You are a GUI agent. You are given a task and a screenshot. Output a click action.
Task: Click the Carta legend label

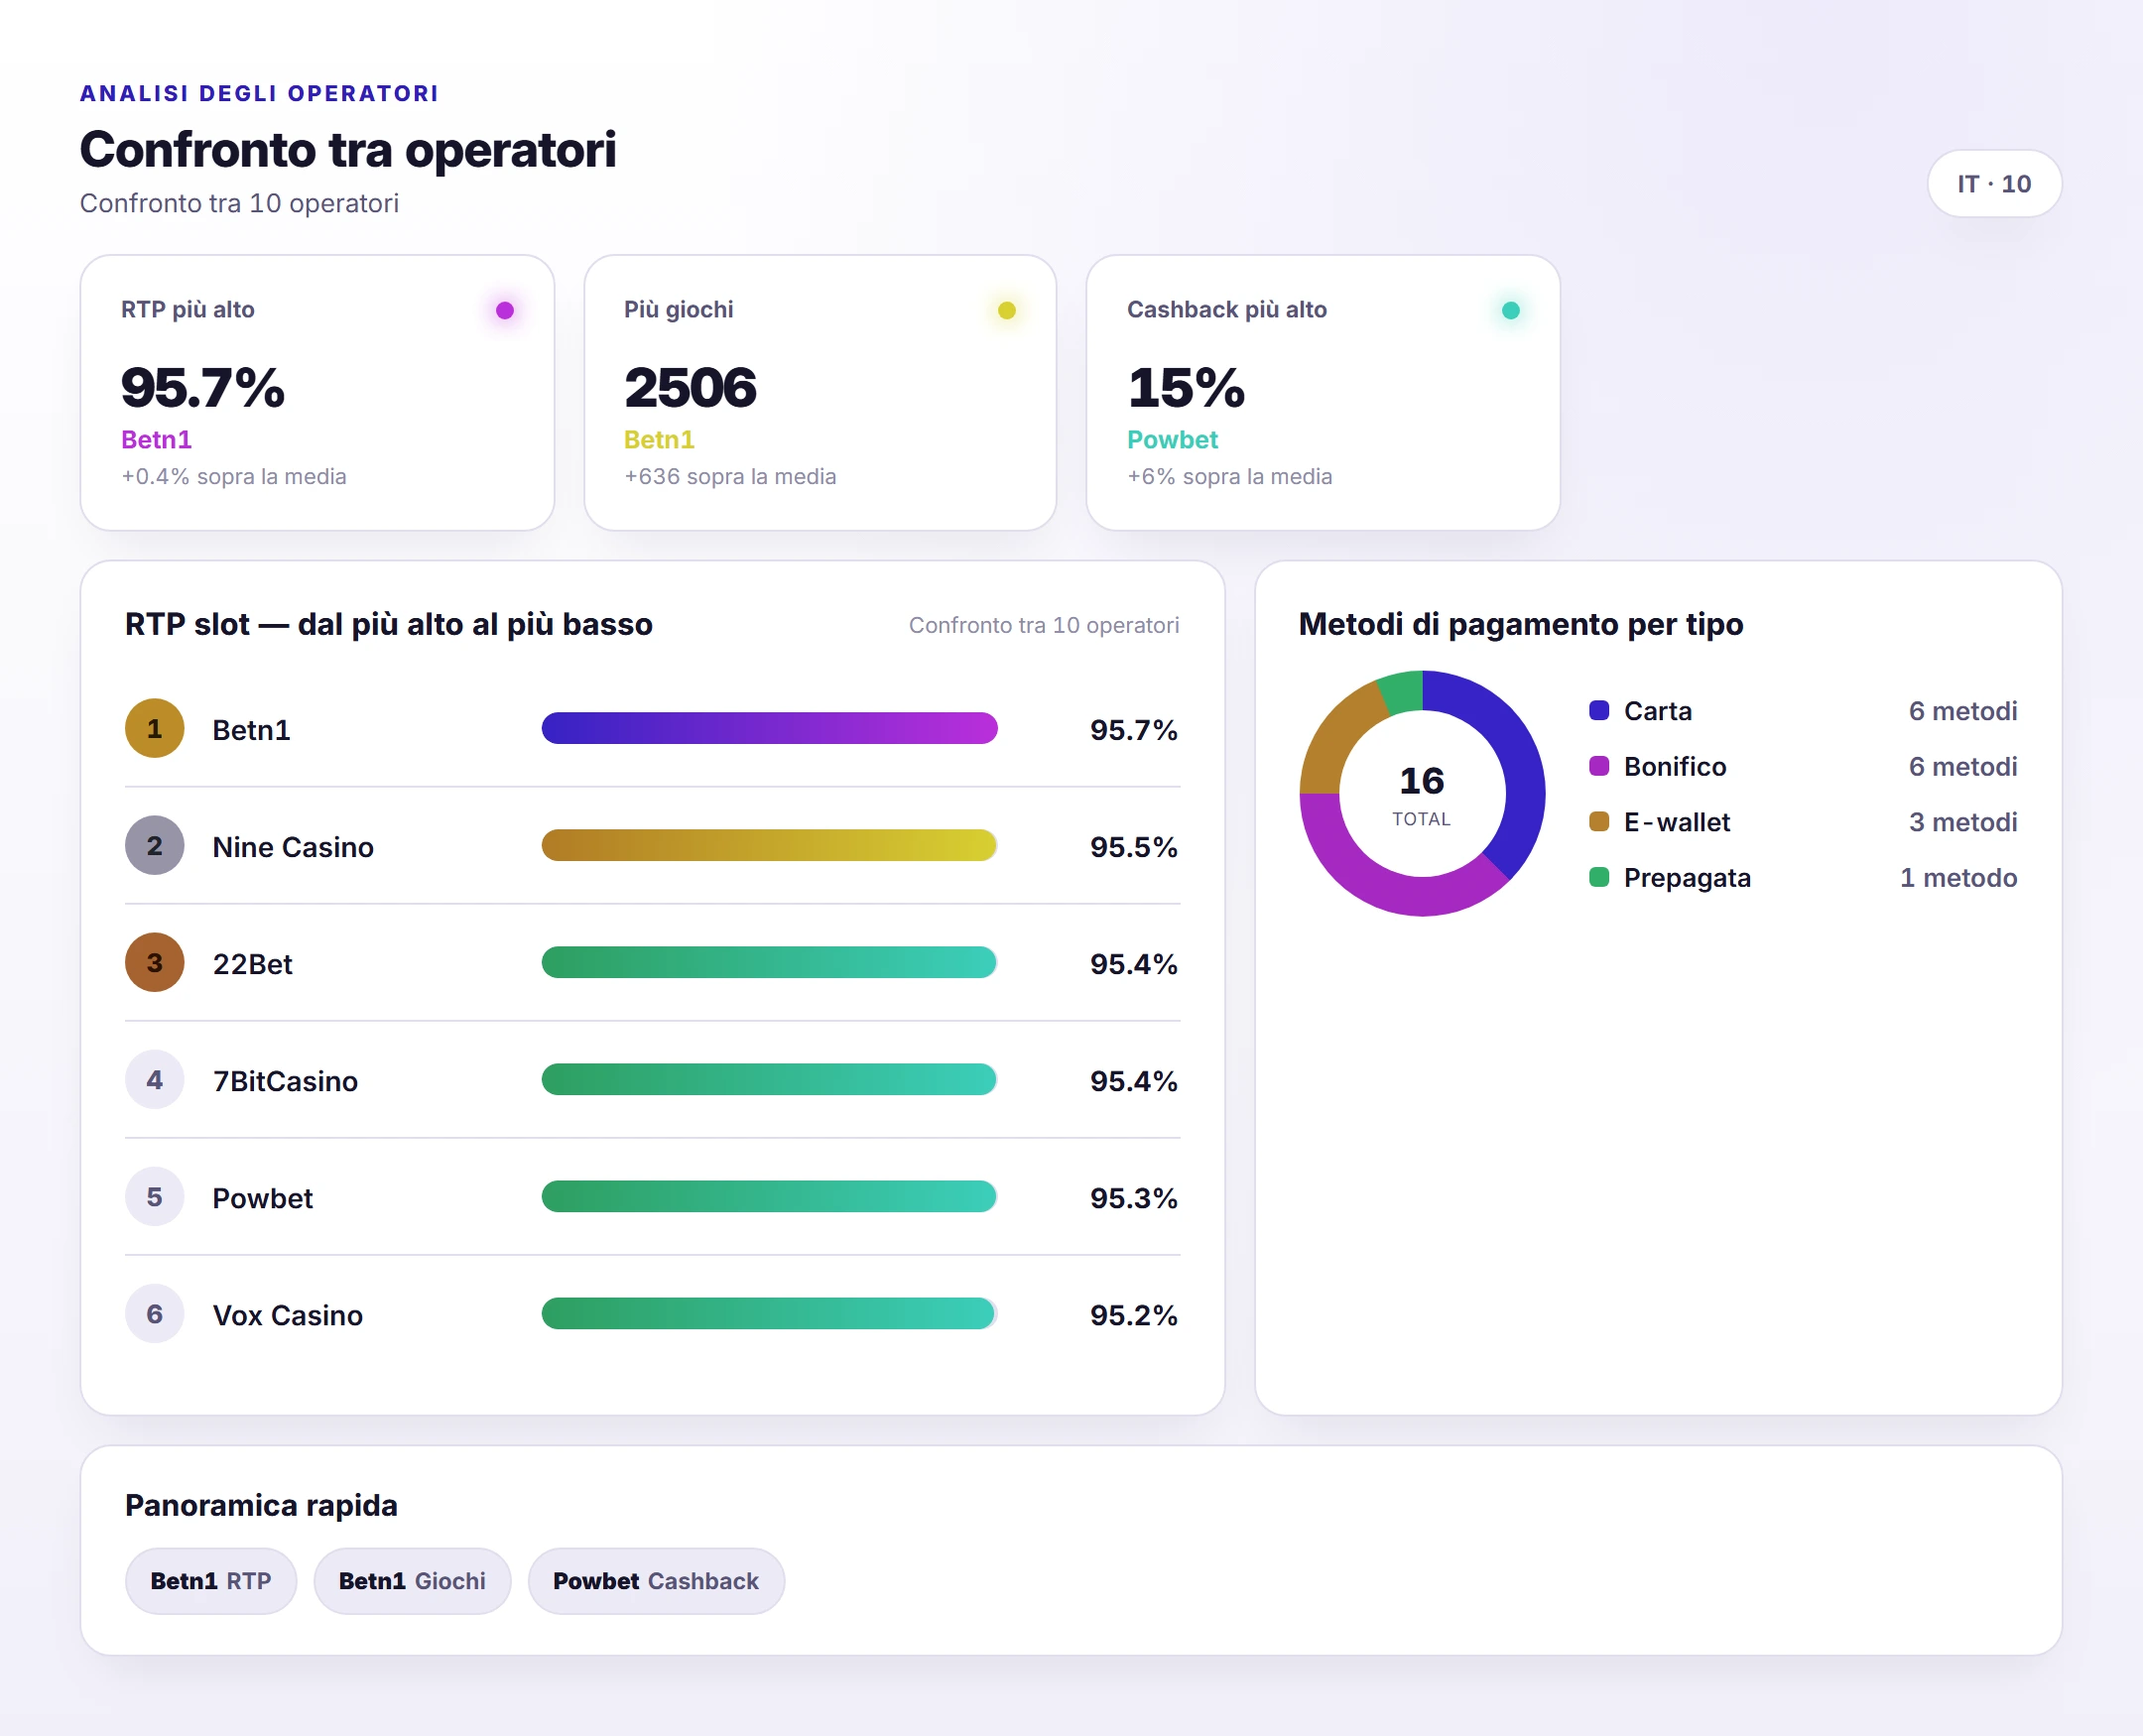pyautogui.click(x=1658, y=711)
